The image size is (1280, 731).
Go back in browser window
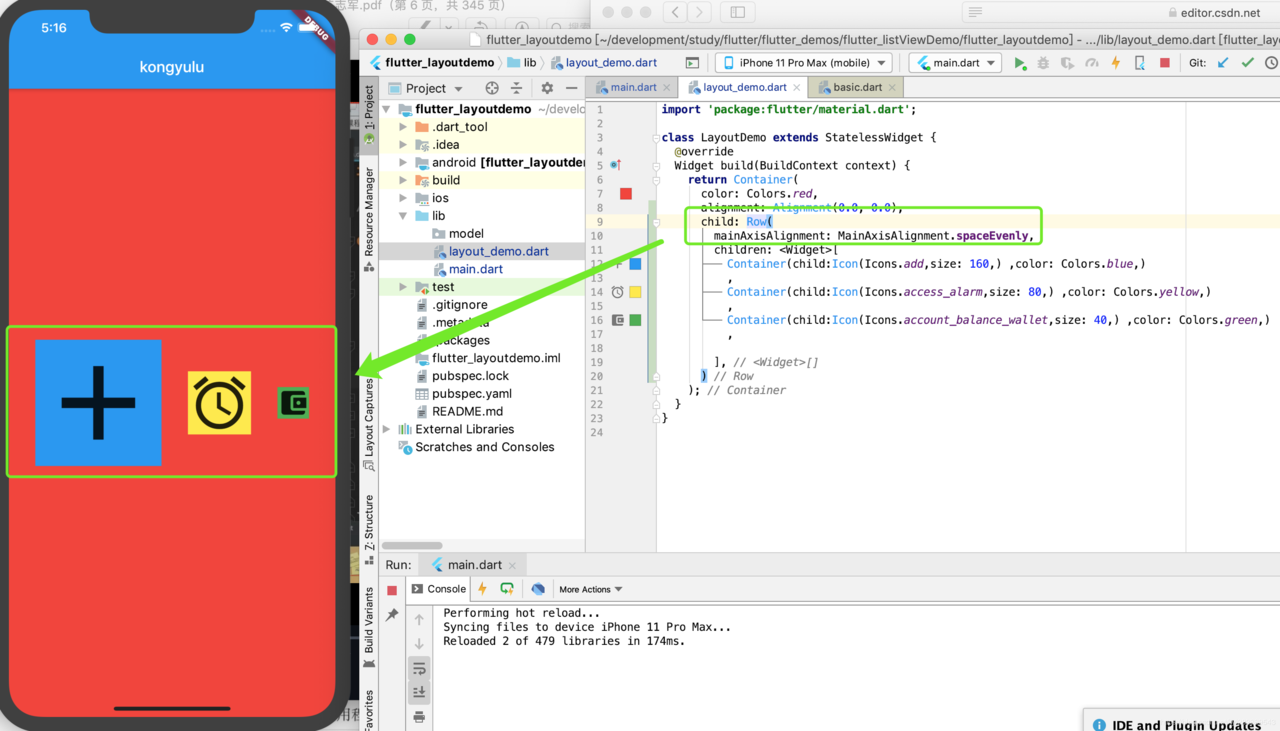click(x=675, y=12)
